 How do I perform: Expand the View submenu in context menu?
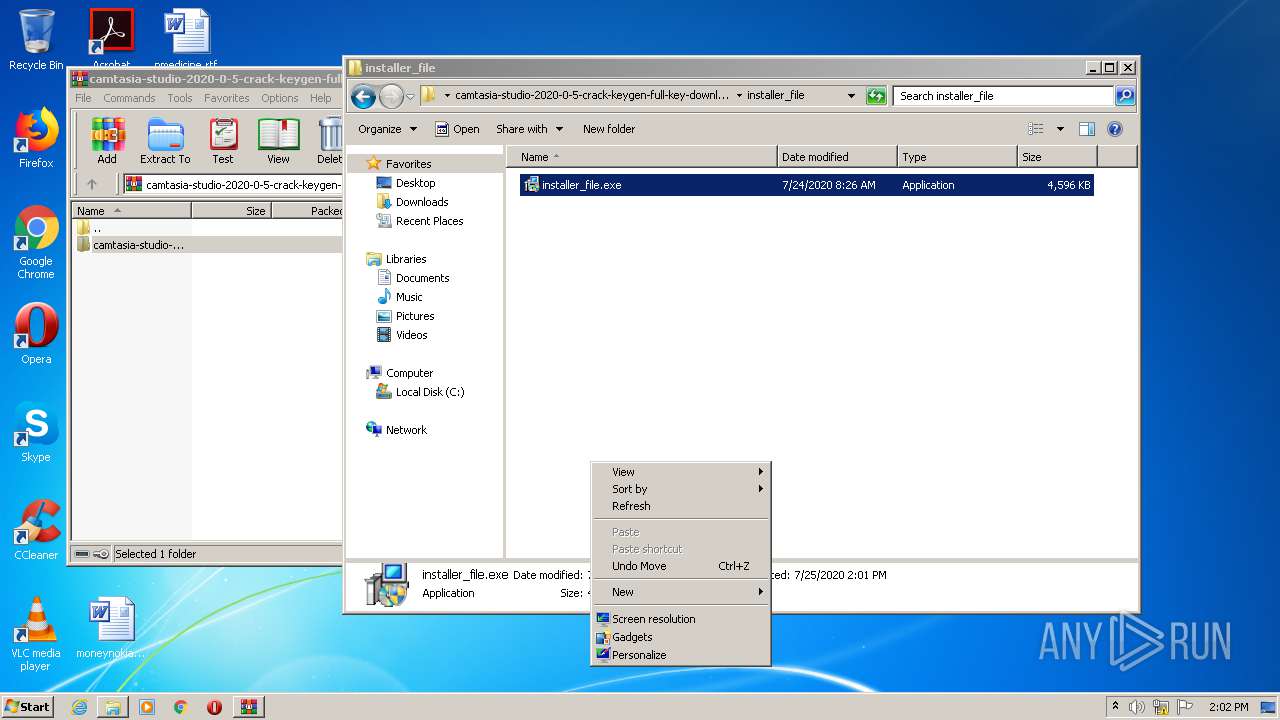click(x=681, y=472)
